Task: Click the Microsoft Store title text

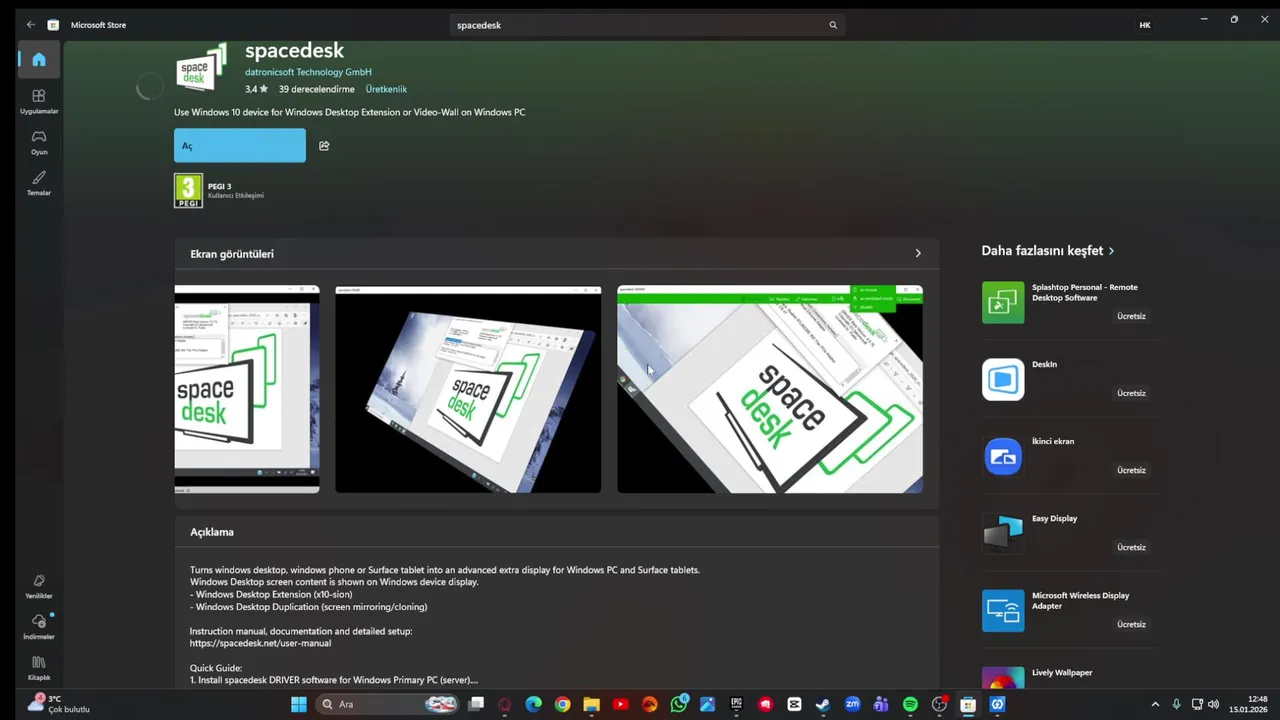Action: [x=98, y=25]
